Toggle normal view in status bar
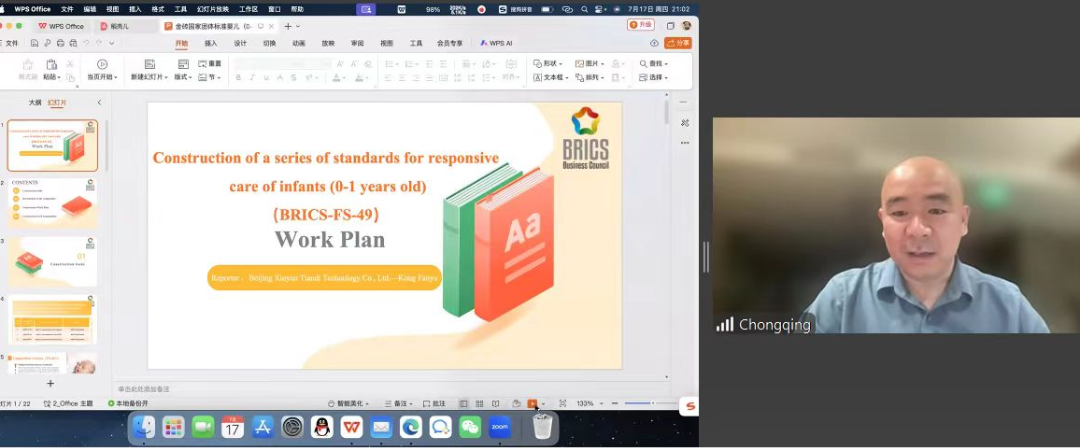Screen dimensions: 1080x448 464,404
